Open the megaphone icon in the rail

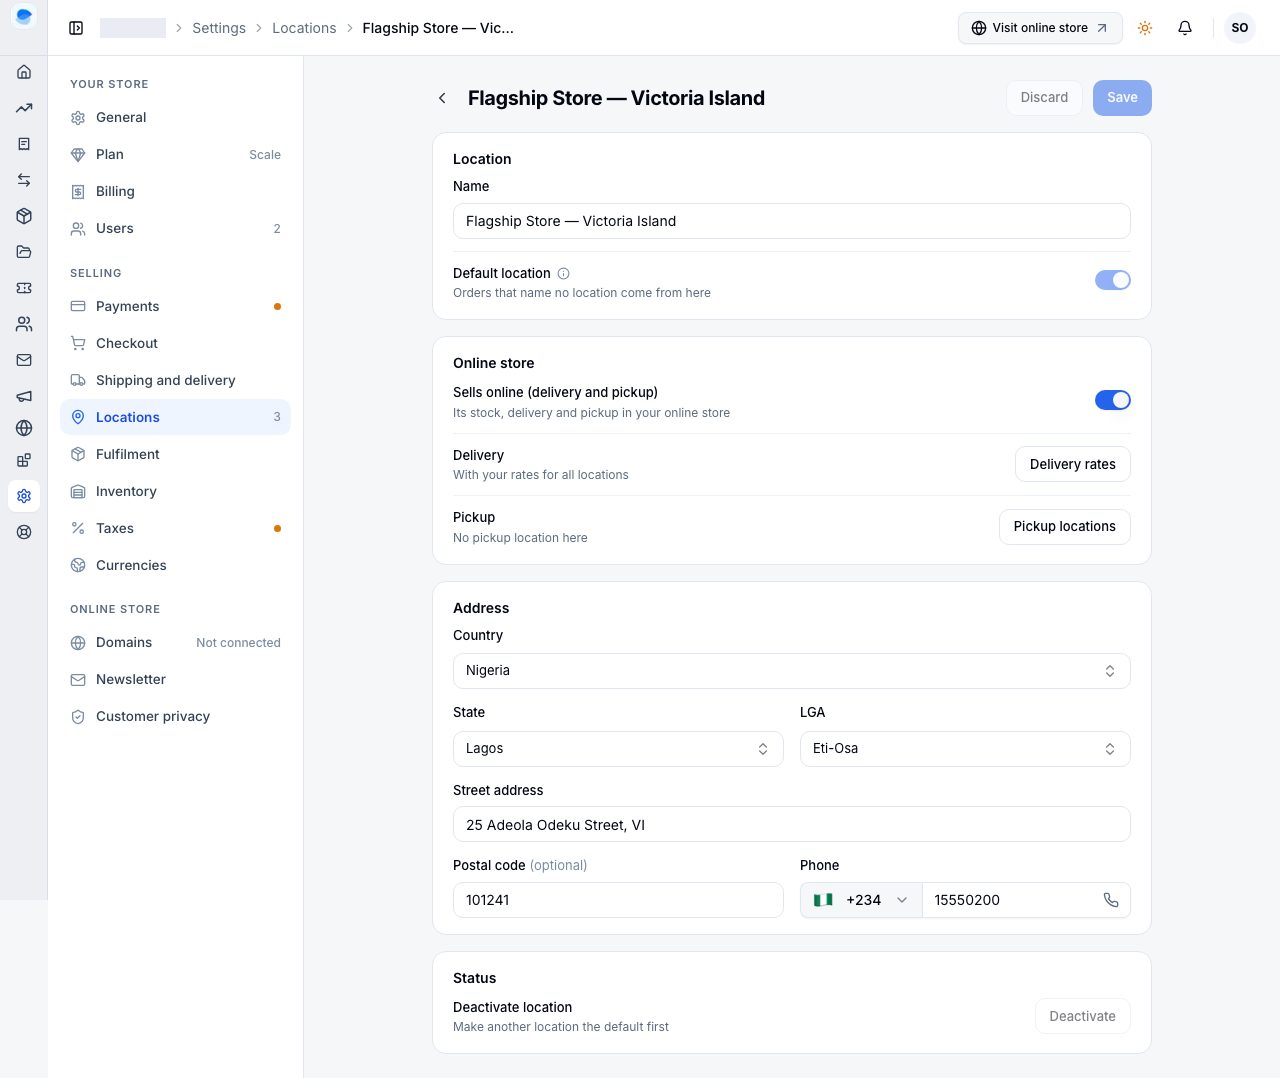click(24, 396)
